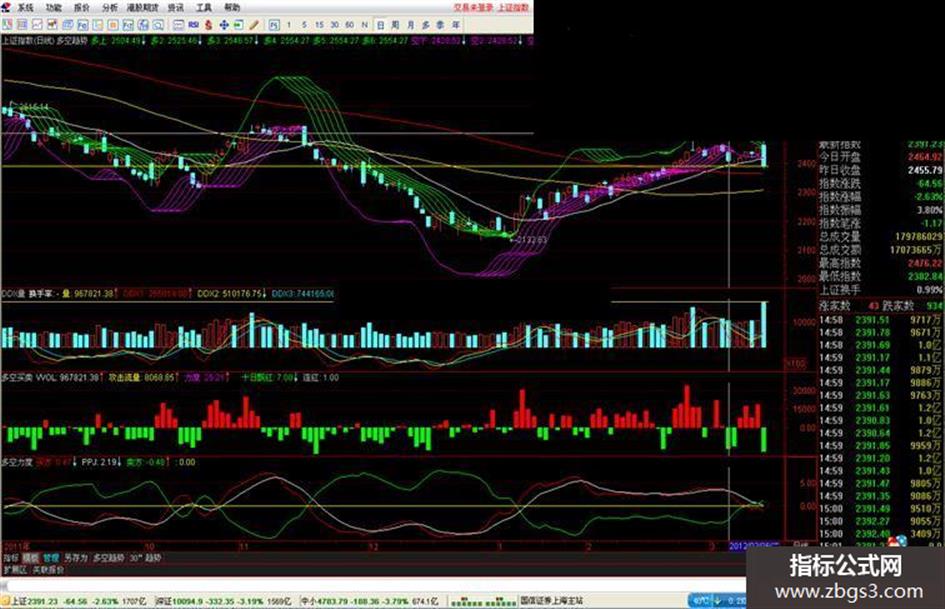
Task: Open the 分析 menu
Action: [x=110, y=7]
